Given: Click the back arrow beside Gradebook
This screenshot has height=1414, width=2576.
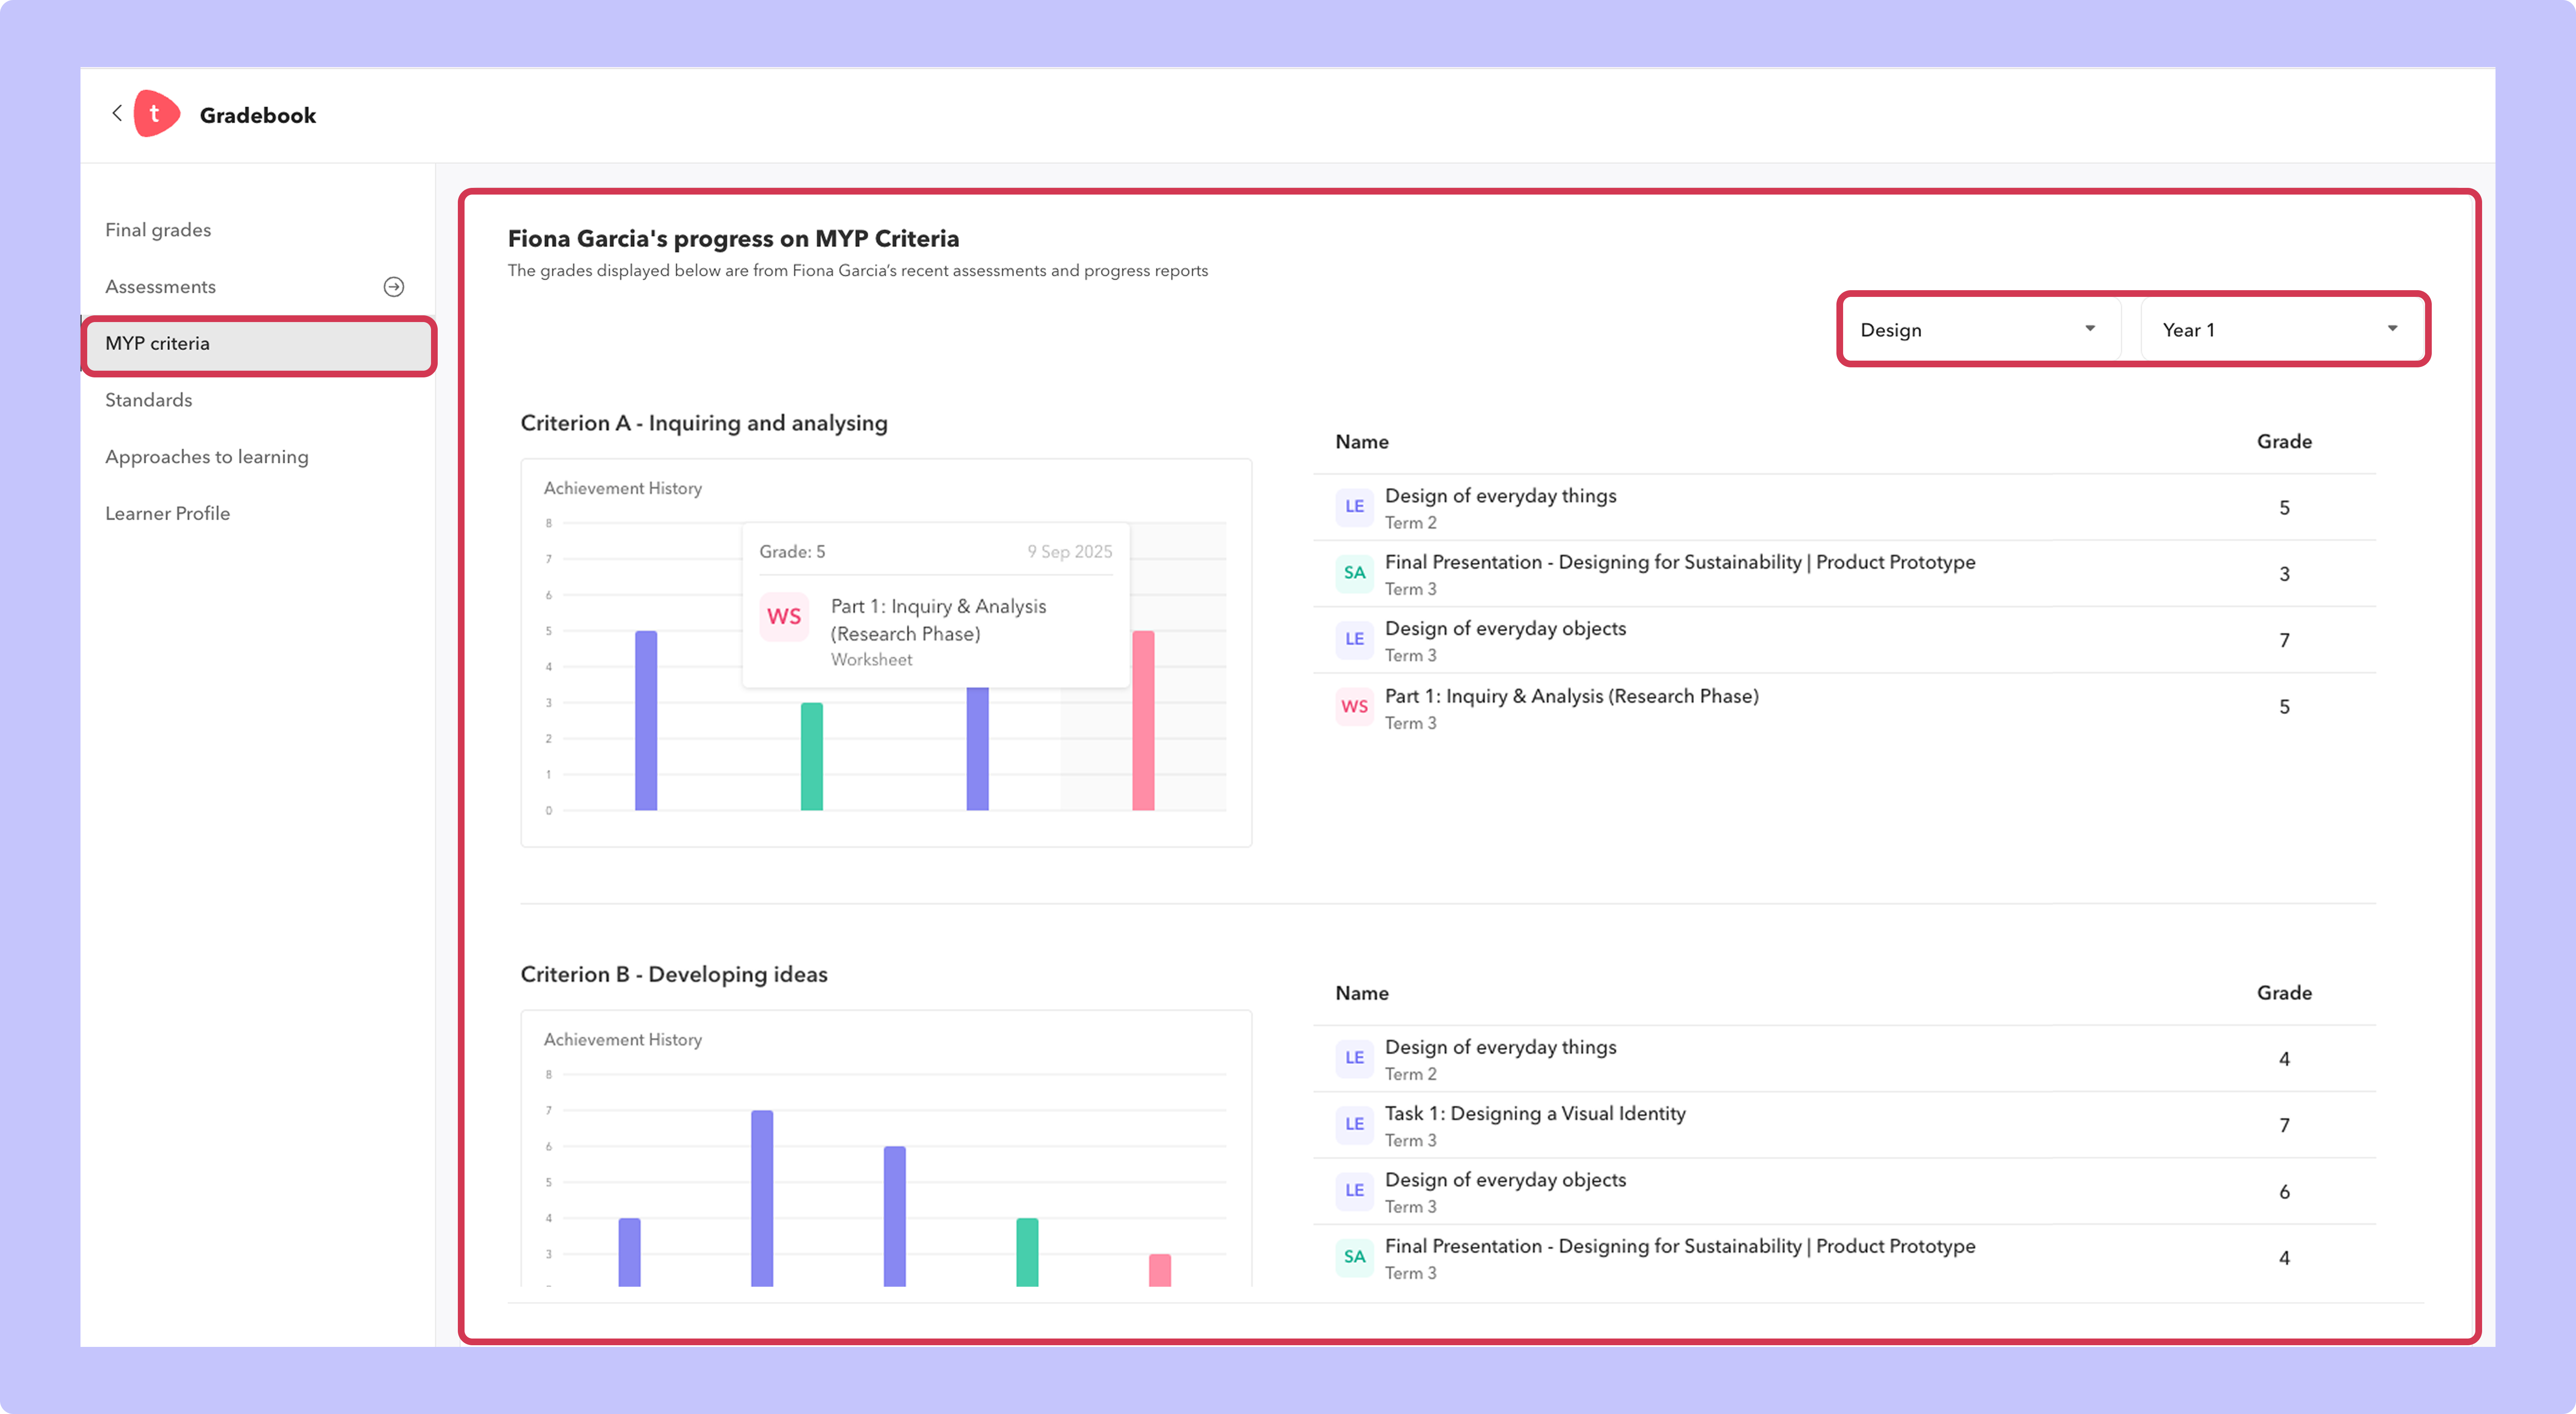Looking at the screenshot, I should pos(117,113).
